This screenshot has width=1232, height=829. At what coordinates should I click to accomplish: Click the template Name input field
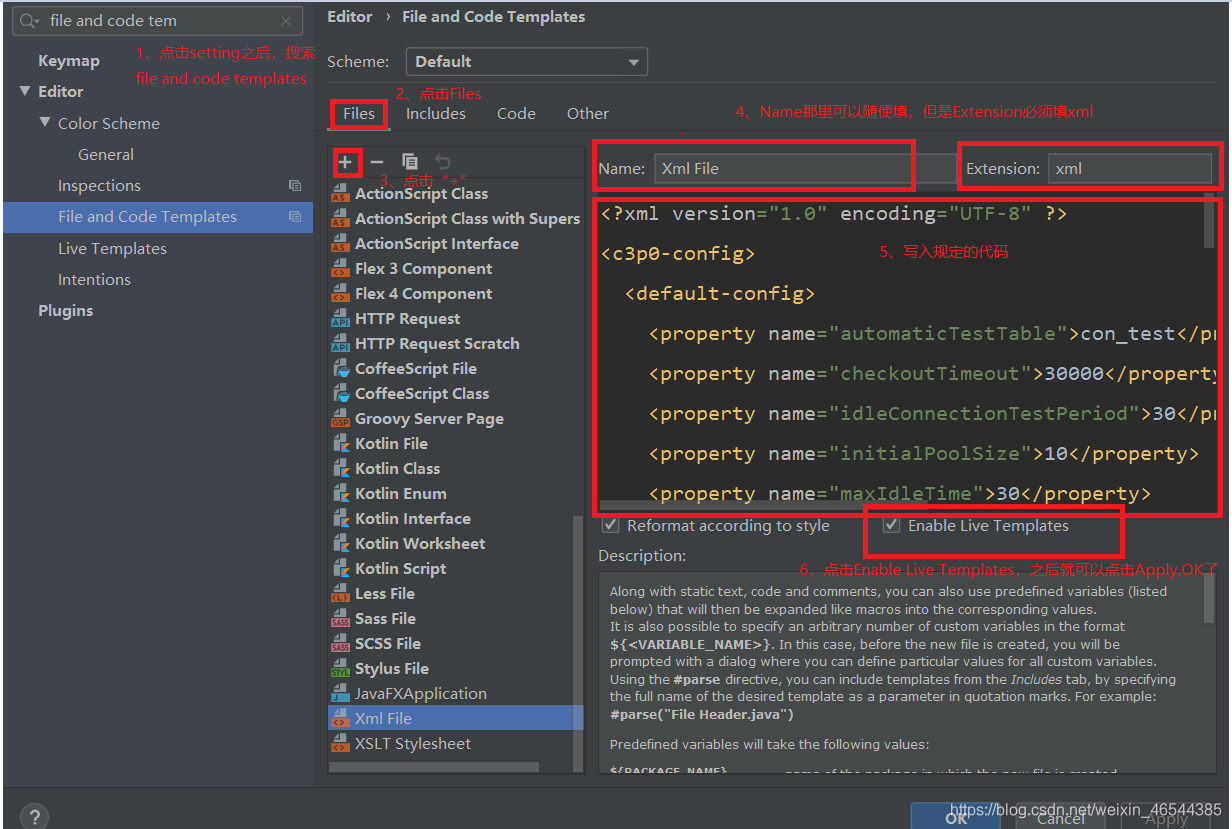click(x=805, y=168)
